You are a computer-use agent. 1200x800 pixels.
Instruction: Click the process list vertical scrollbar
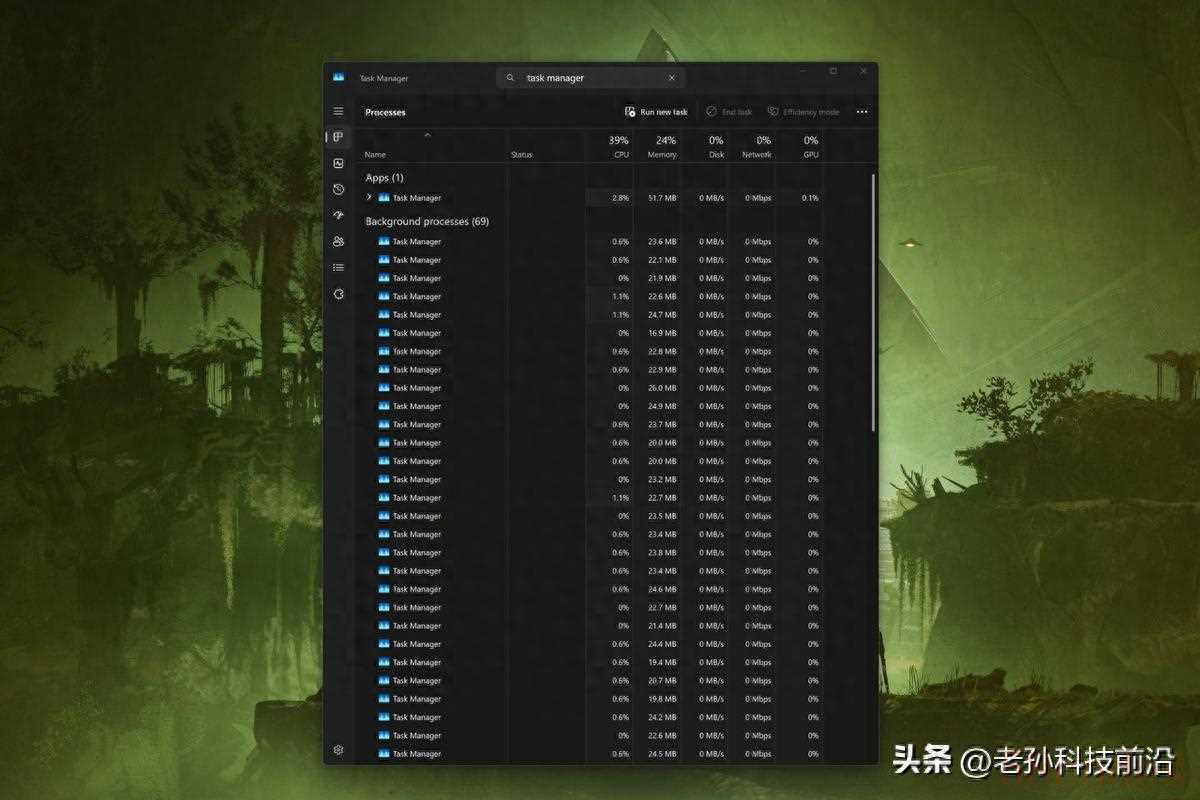click(x=874, y=300)
